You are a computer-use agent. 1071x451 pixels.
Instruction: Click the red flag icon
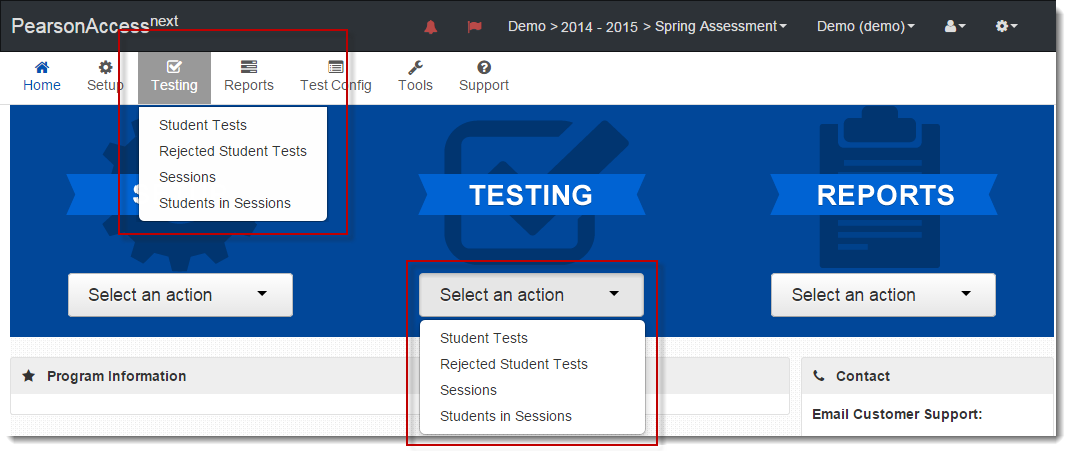[x=474, y=27]
